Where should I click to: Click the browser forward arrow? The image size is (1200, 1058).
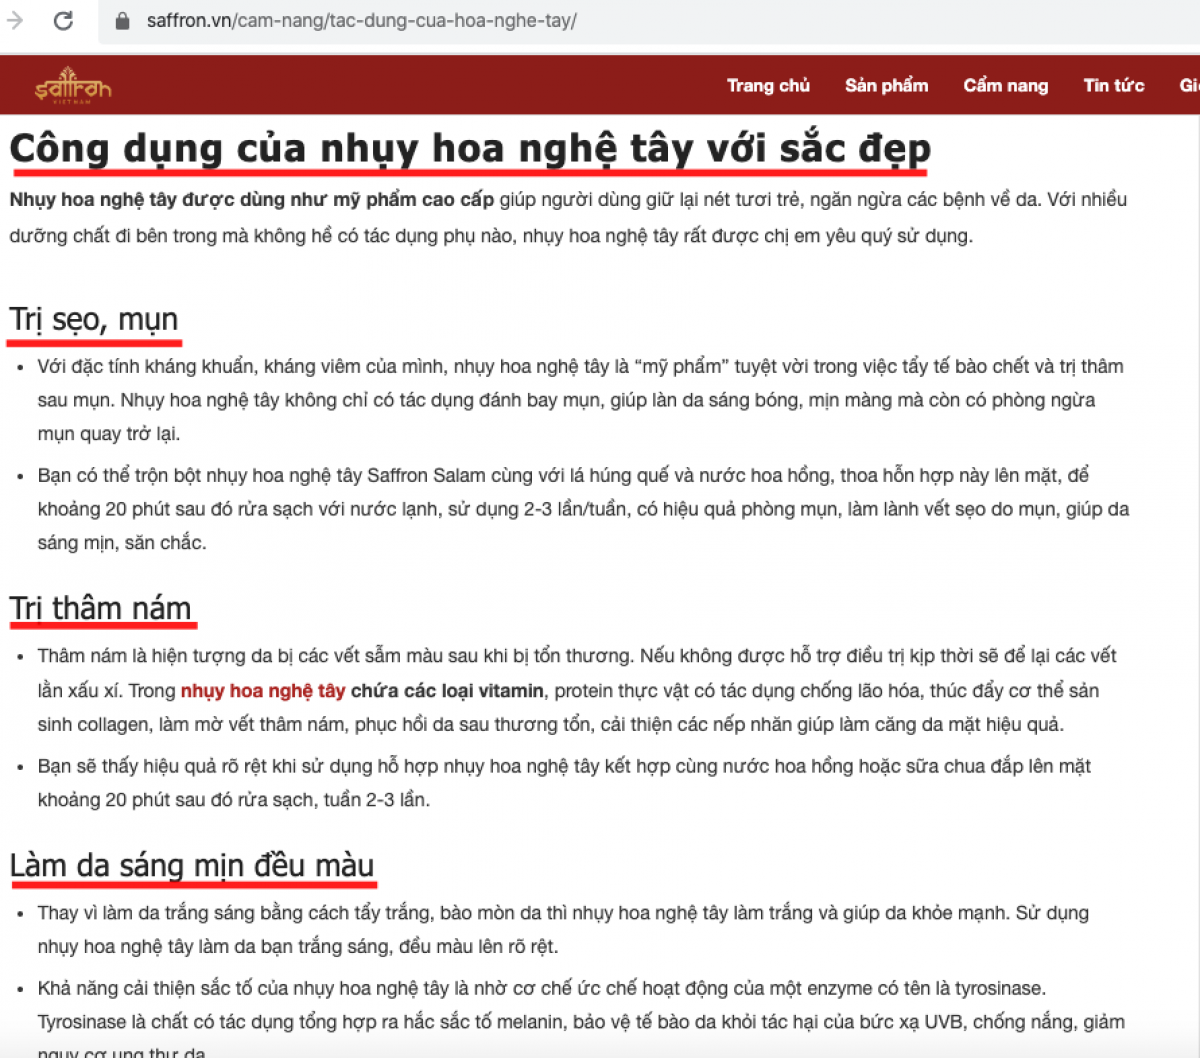14,20
